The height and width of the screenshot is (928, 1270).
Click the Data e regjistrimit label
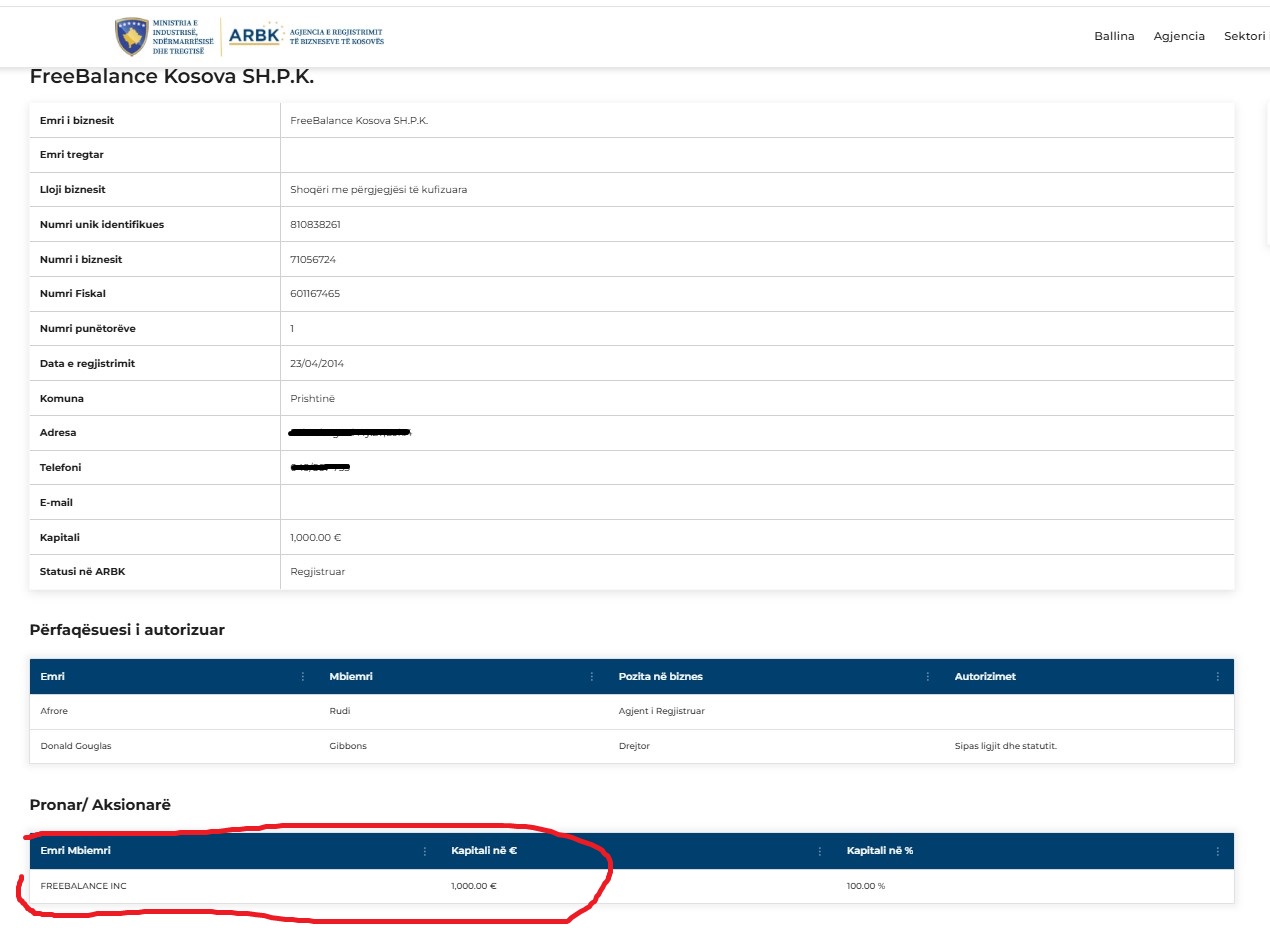tap(88, 364)
